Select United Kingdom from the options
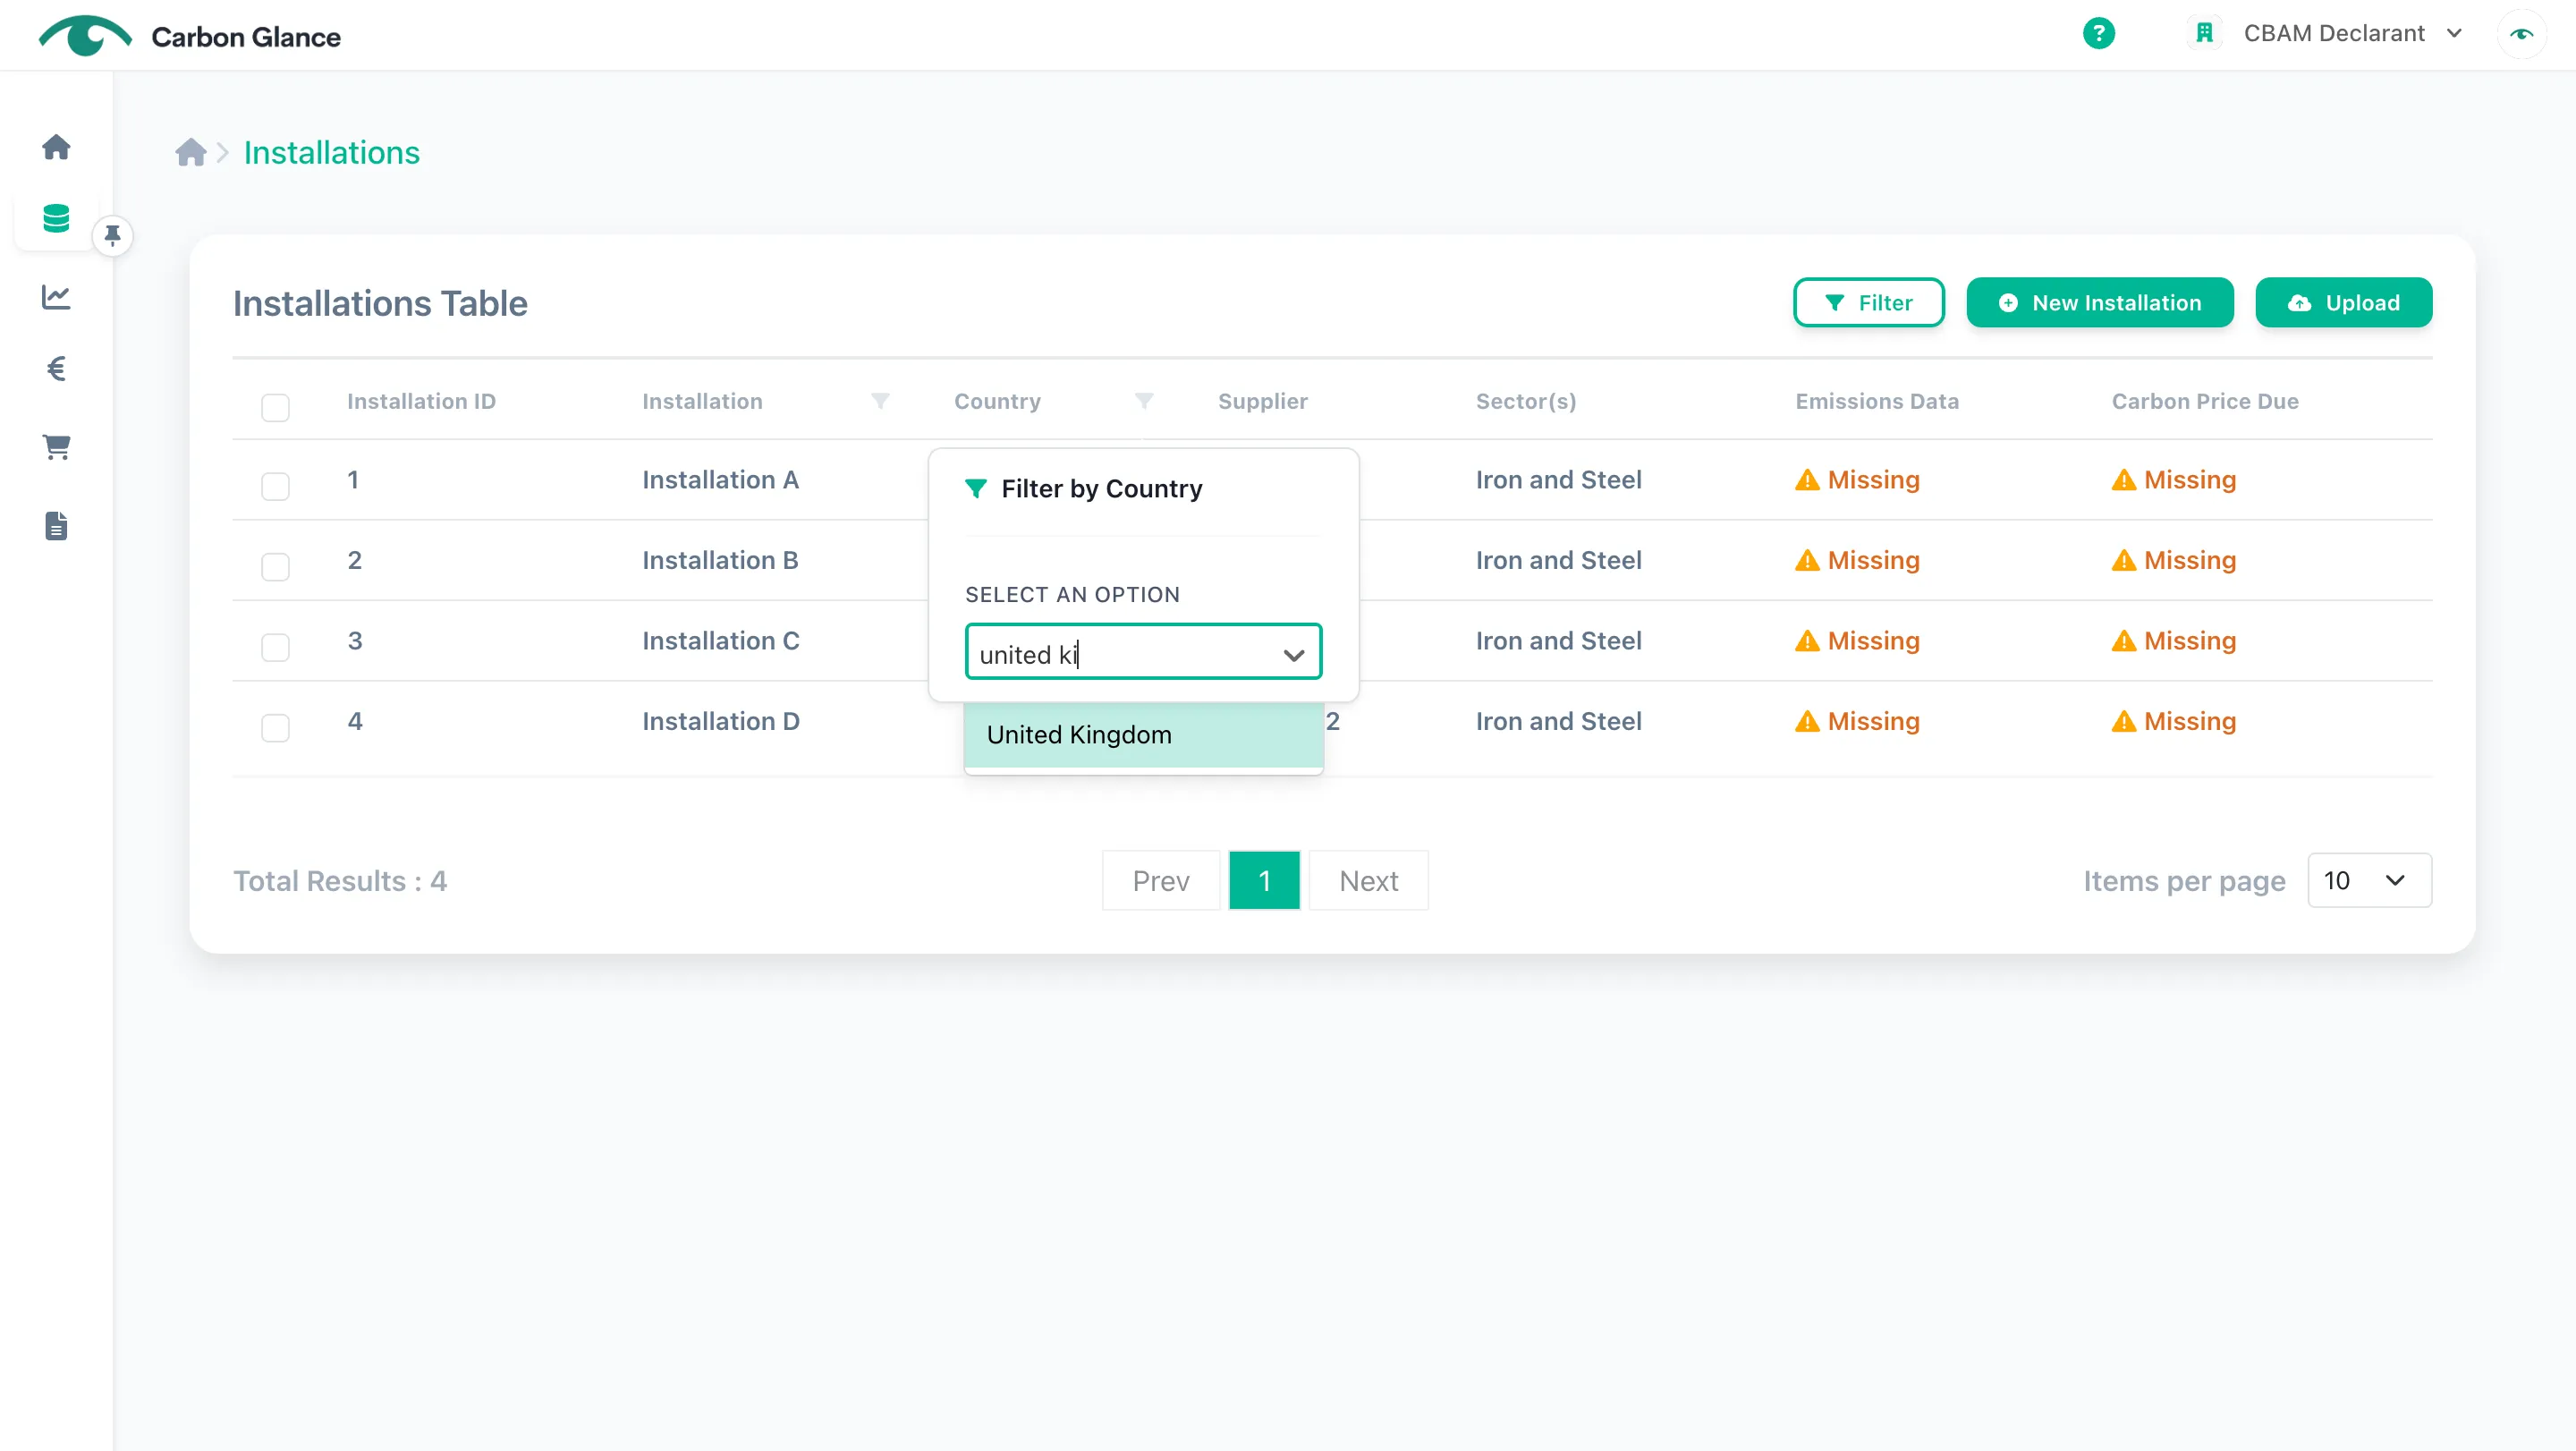 (1143, 735)
